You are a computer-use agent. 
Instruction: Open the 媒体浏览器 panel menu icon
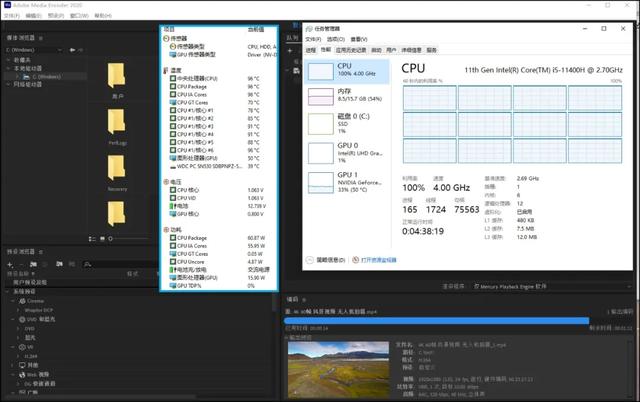(x=40, y=38)
